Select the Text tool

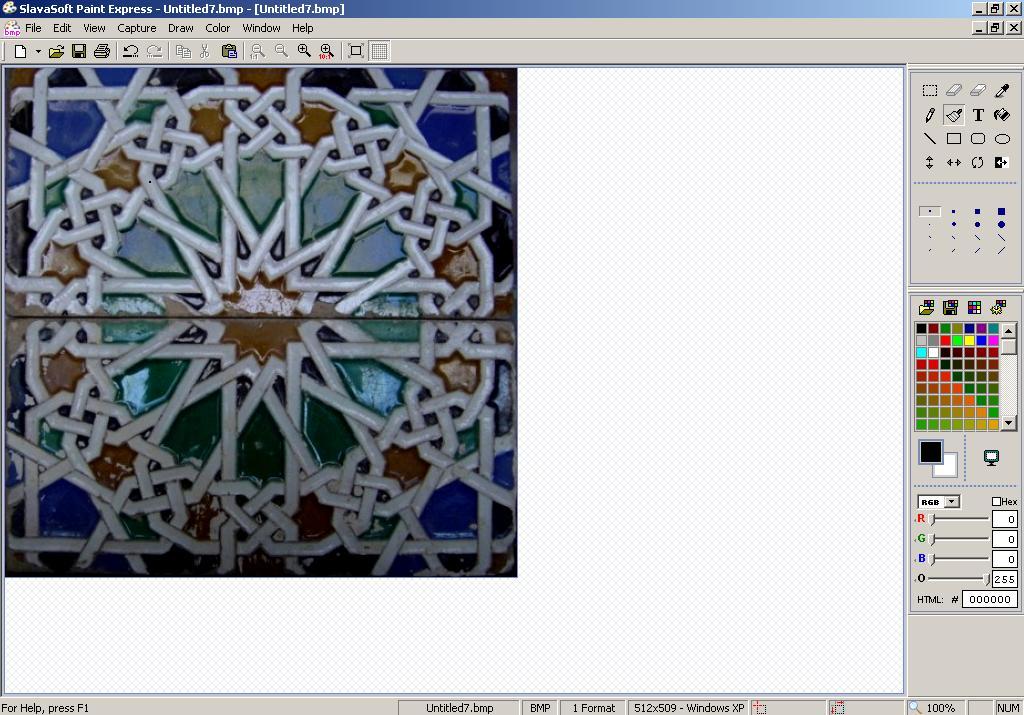[978, 115]
